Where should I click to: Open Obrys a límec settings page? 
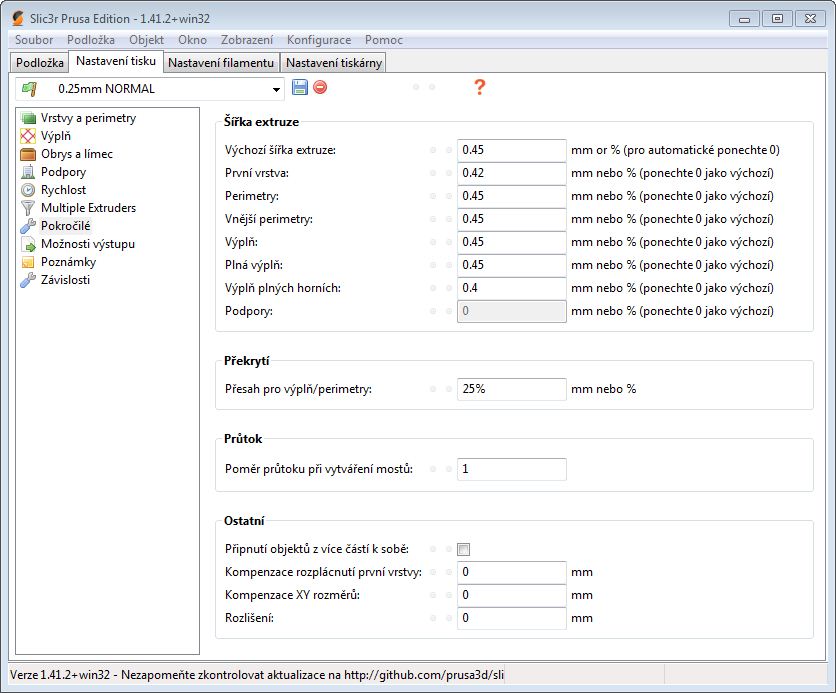click(76, 154)
